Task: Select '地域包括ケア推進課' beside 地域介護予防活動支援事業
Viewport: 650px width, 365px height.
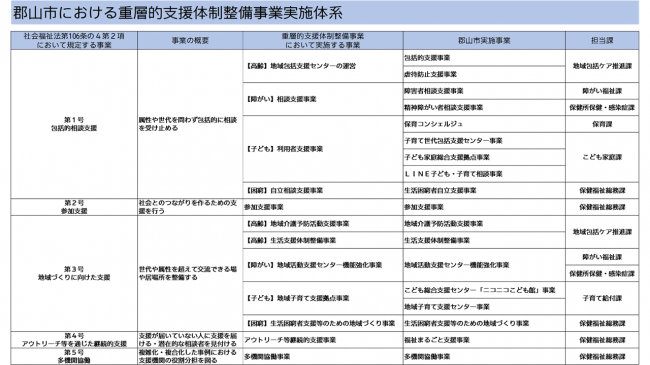Action: (x=602, y=232)
